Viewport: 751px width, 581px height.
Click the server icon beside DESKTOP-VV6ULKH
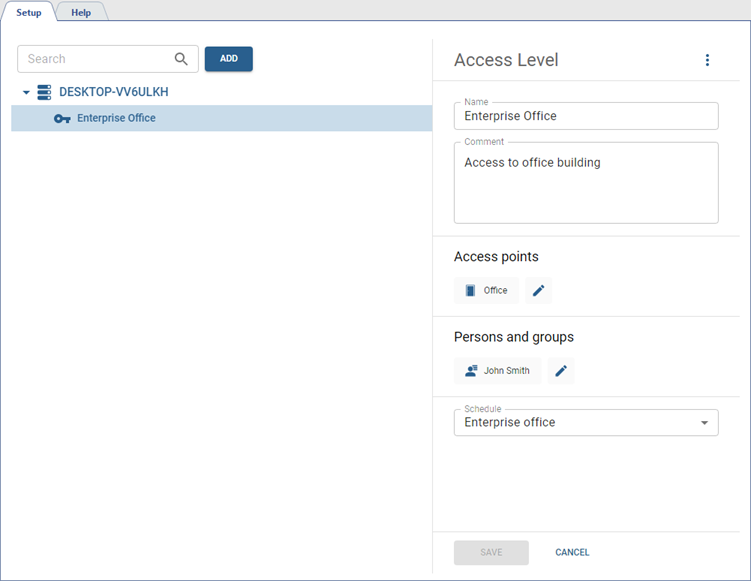tap(44, 92)
